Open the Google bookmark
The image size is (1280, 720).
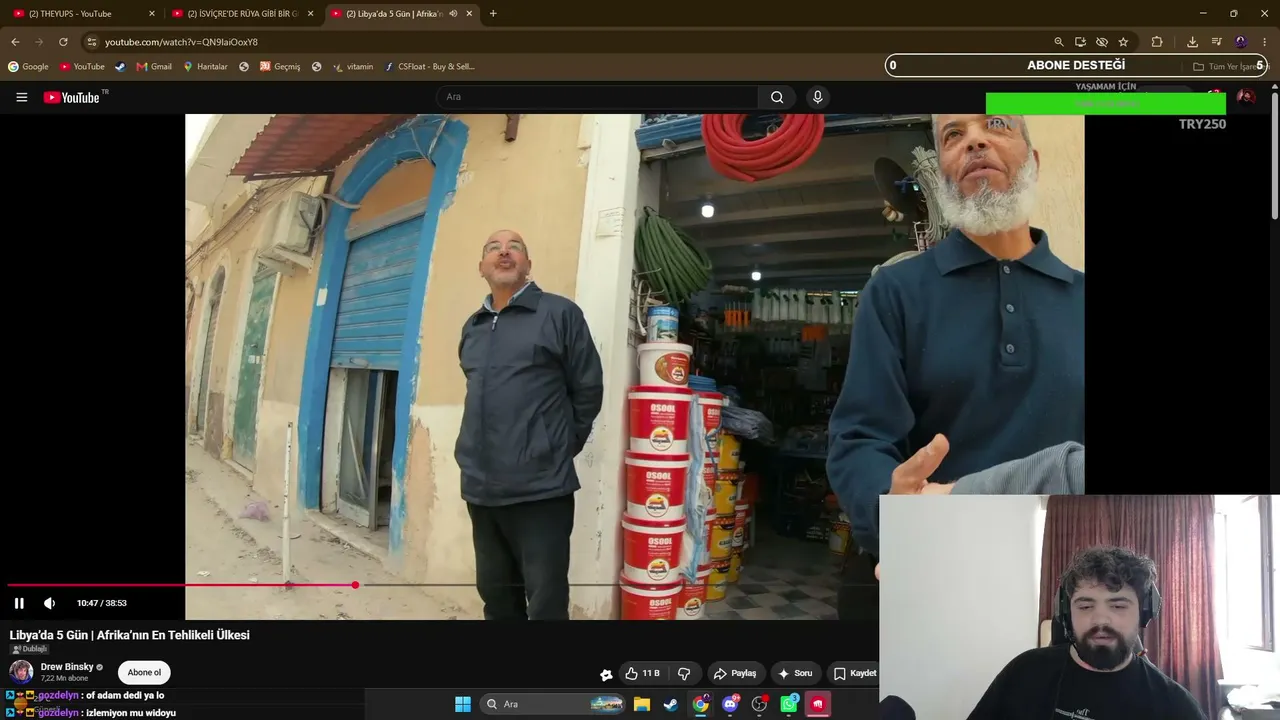[x=28, y=67]
